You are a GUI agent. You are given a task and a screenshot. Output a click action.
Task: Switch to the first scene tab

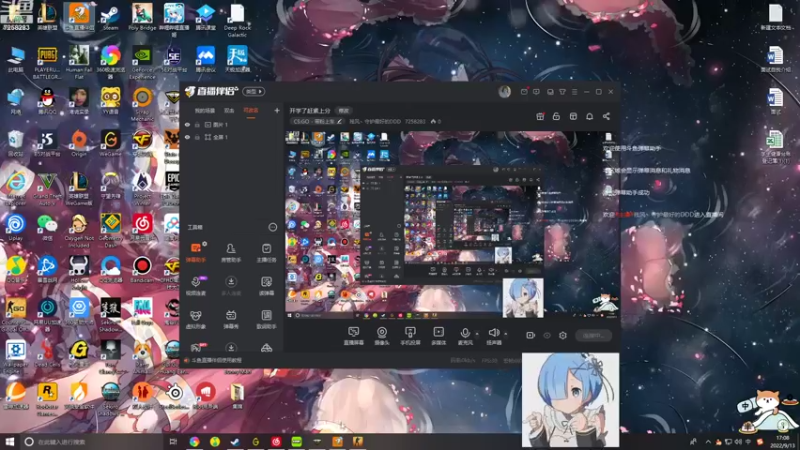pyautogui.click(x=205, y=111)
